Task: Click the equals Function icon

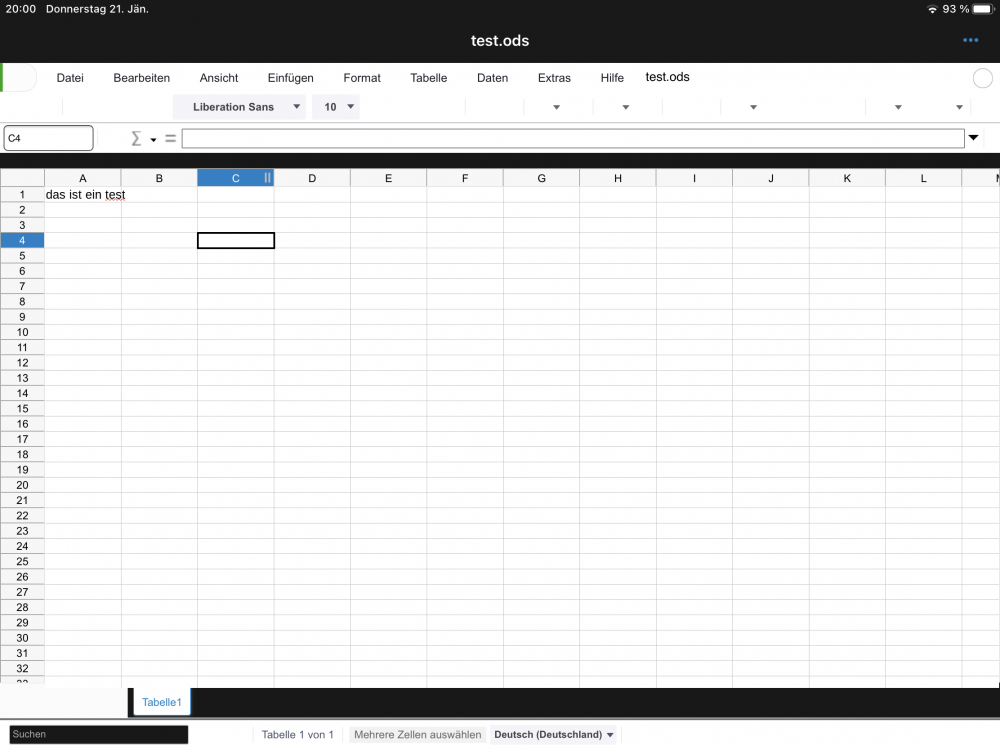Action: point(170,138)
